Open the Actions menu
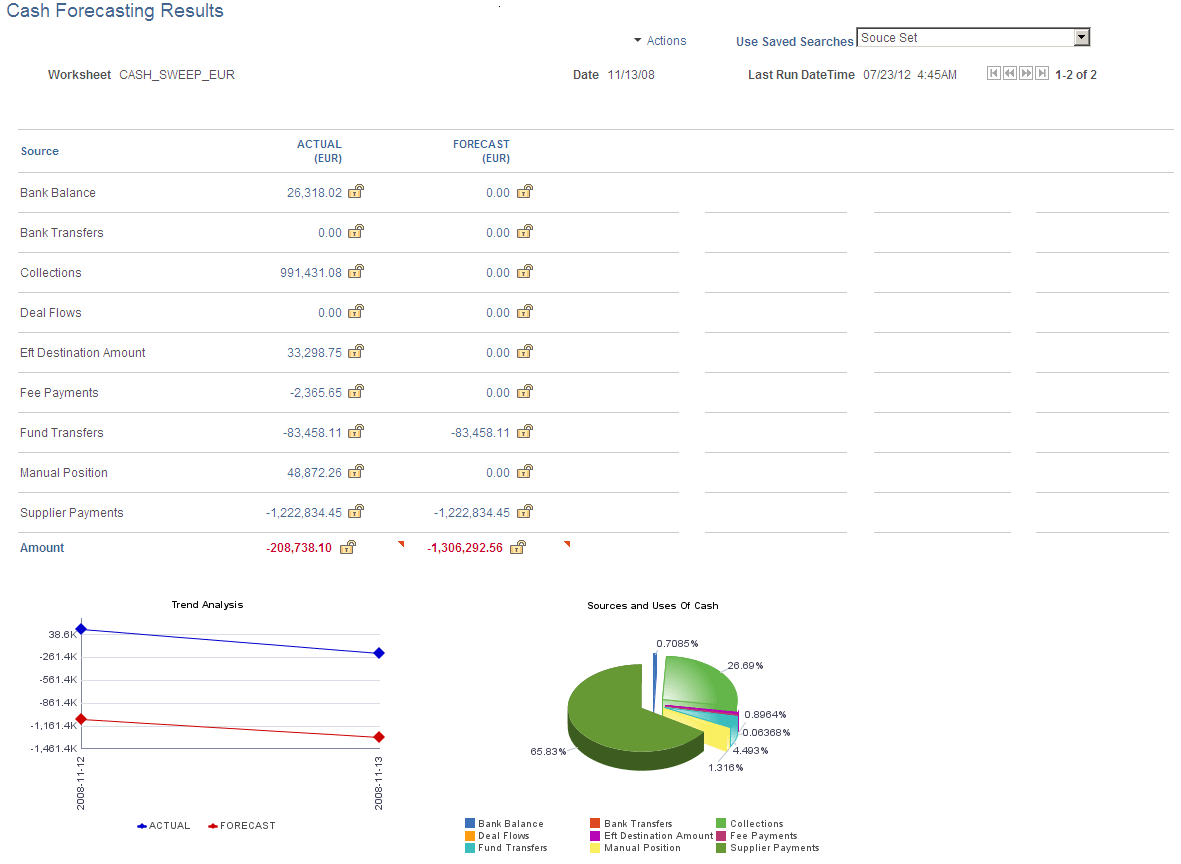 [660, 41]
